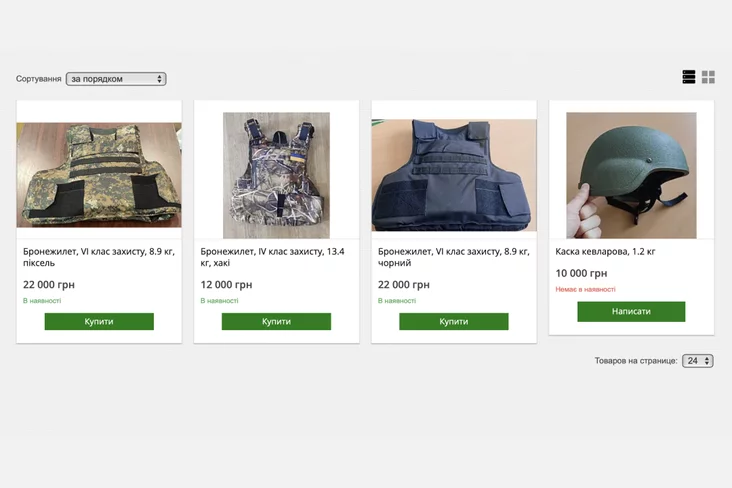The image size is (732, 488).
Task: Open items-per-page dropdown showing 24
Action: coord(697,361)
